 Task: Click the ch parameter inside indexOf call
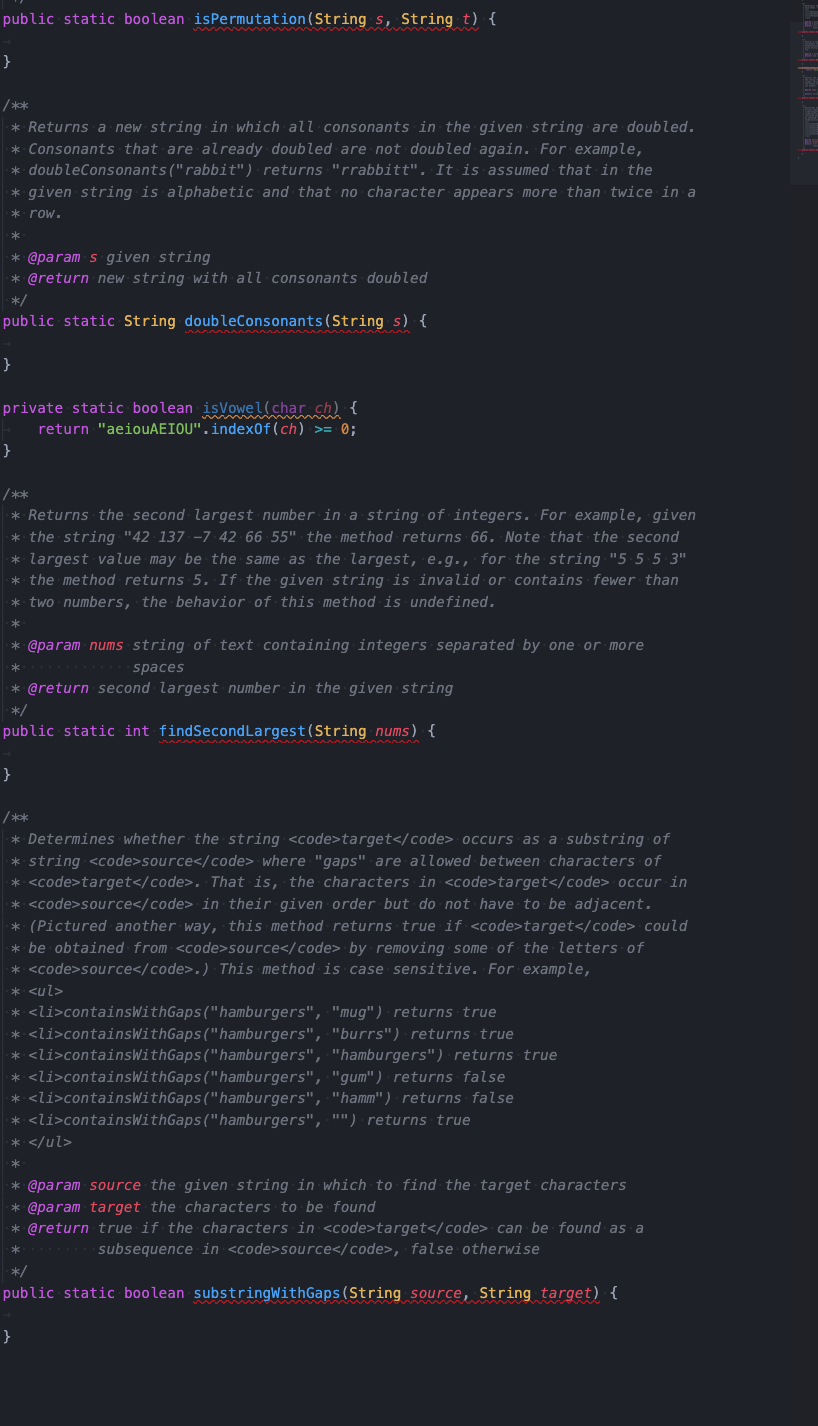tap(287, 428)
